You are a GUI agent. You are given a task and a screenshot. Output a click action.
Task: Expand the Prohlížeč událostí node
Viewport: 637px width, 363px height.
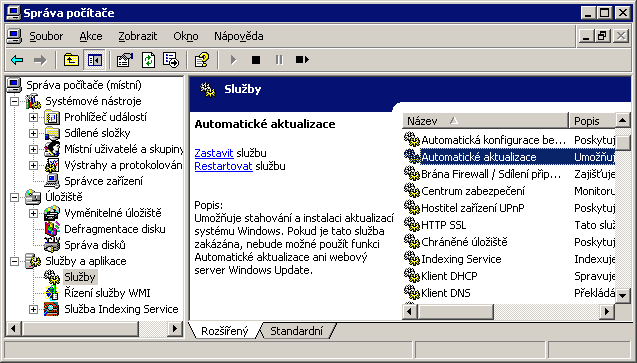[33, 117]
